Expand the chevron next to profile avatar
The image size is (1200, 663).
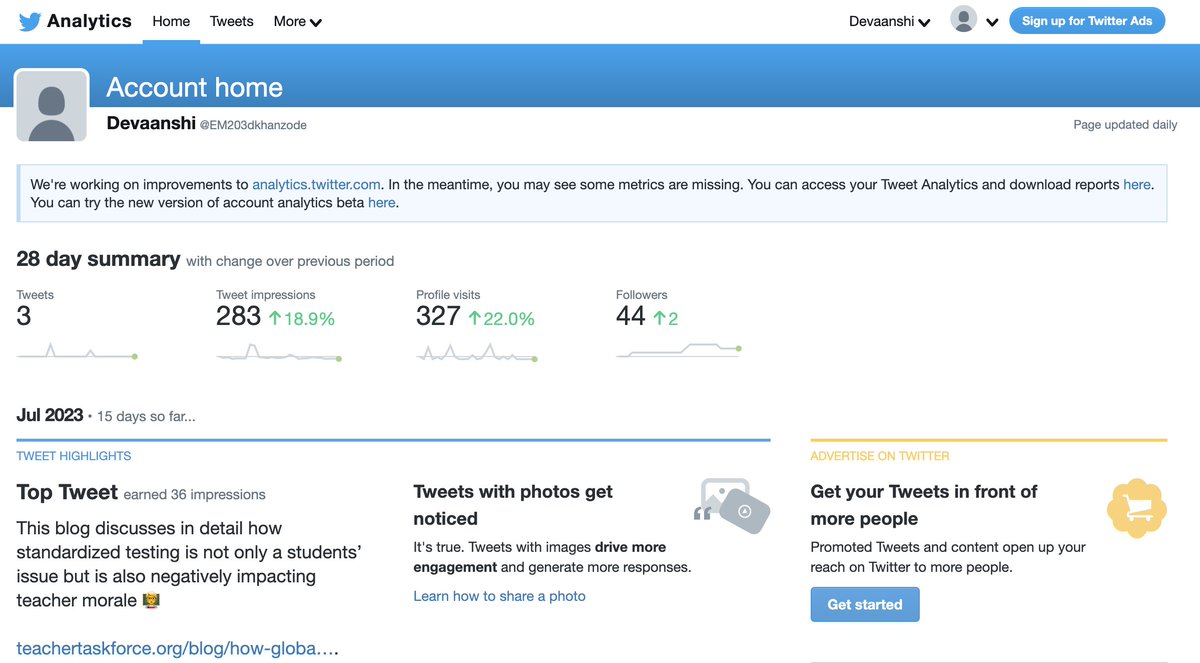point(992,22)
